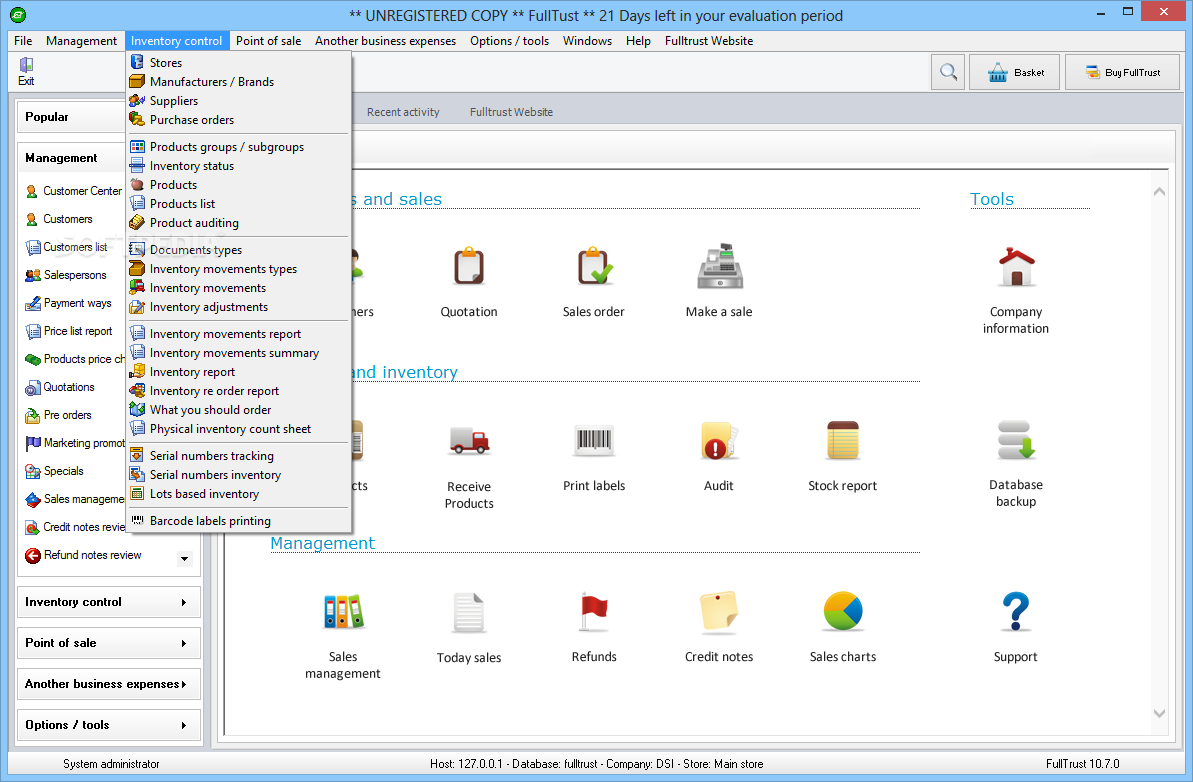Select Physical inventory count sheet entry

(238, 429)
